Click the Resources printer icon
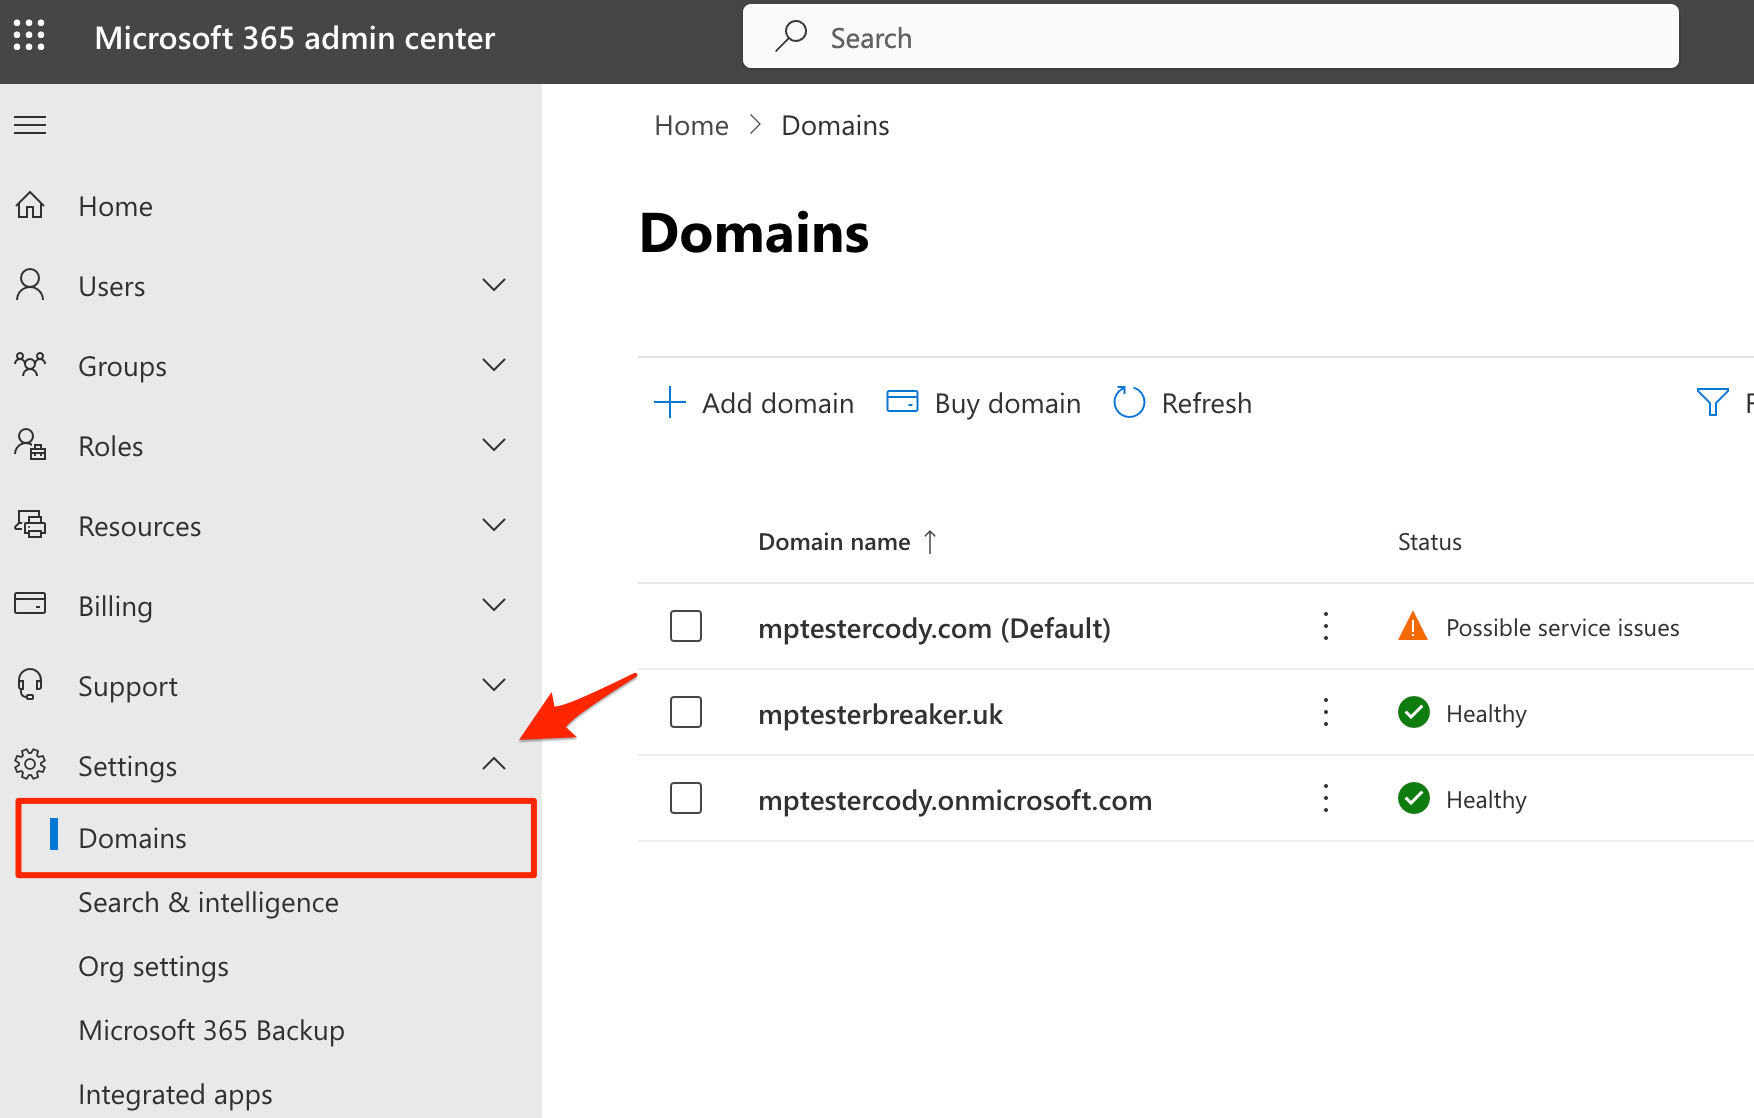 click(30, 524)
